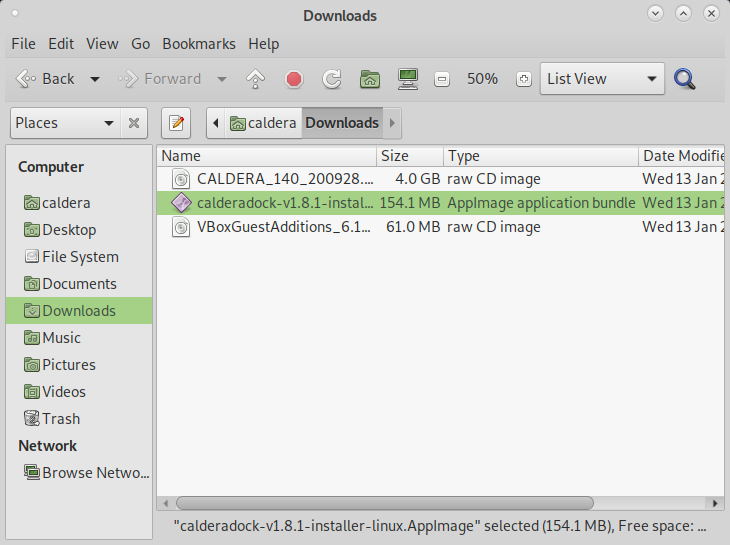Image resolution: width=730 pixels, height=545 pixels.
Task: Open Downloads in the sidebar
Action: [x=79, y=310]
